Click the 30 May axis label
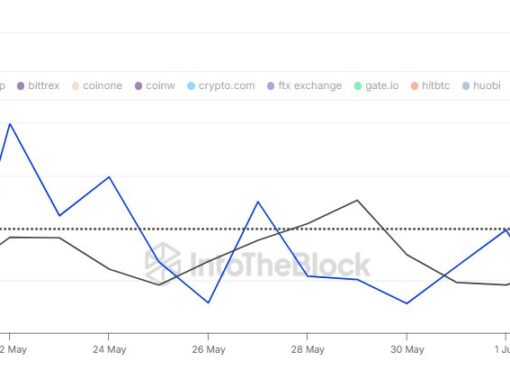Screen dimensions: 510x369 click(407, 349)
